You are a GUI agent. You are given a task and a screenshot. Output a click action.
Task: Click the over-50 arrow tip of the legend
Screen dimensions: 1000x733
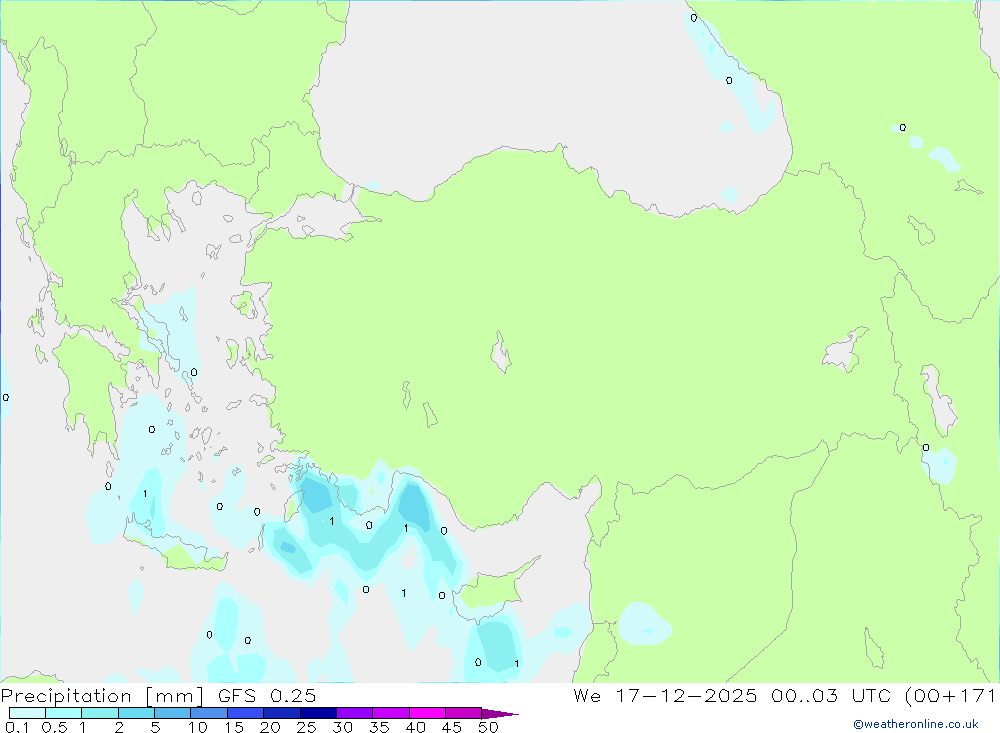point(500,714)
